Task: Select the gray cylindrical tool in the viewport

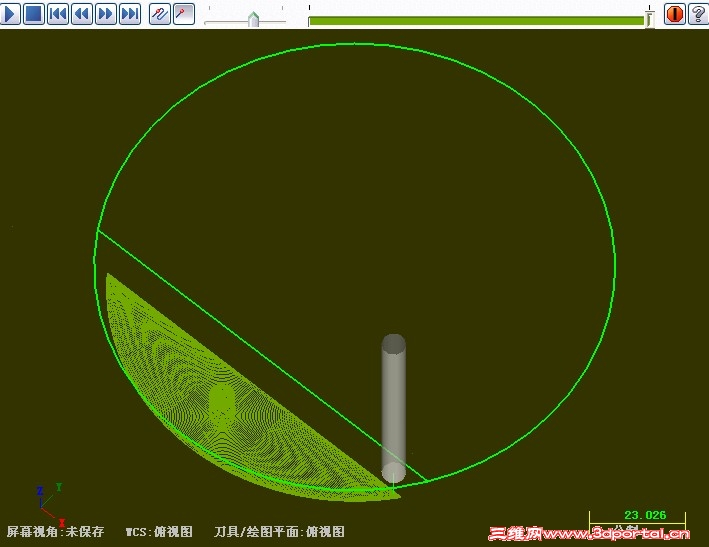Action: (393, 409)
